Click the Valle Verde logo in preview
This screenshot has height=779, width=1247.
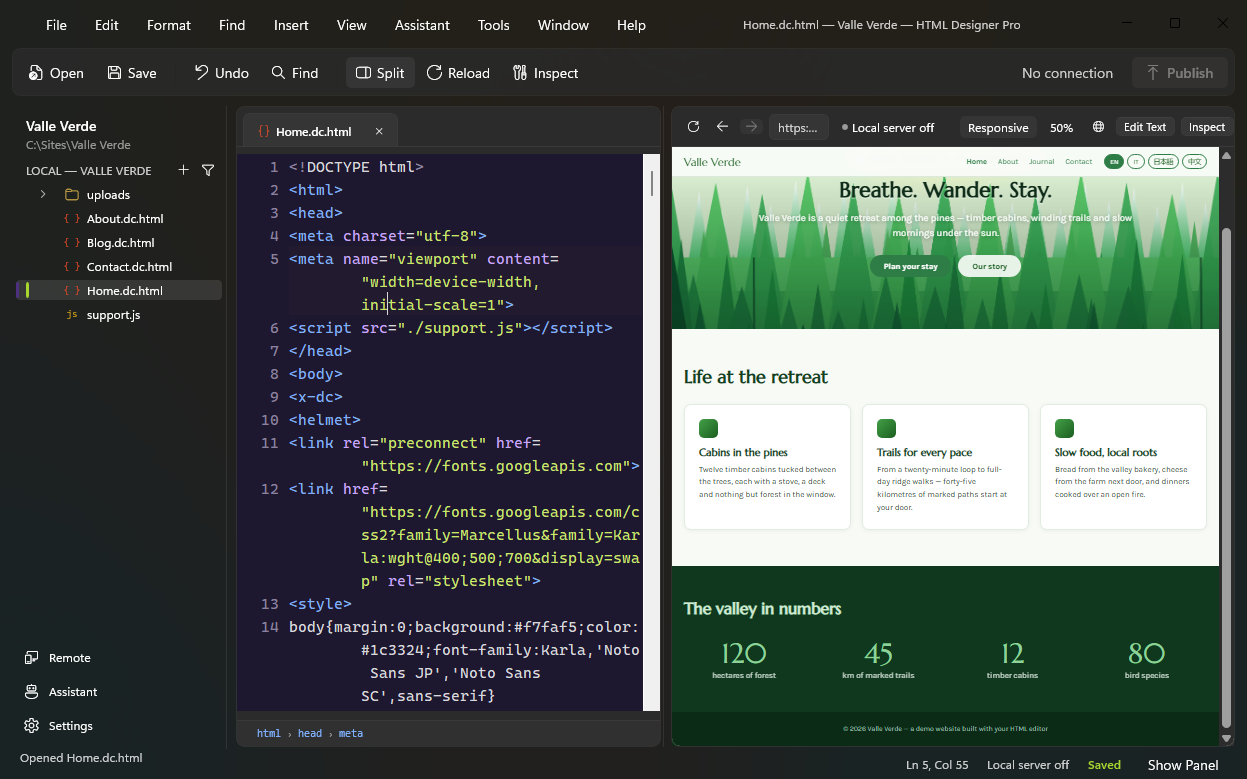click(x=712, y=161)
